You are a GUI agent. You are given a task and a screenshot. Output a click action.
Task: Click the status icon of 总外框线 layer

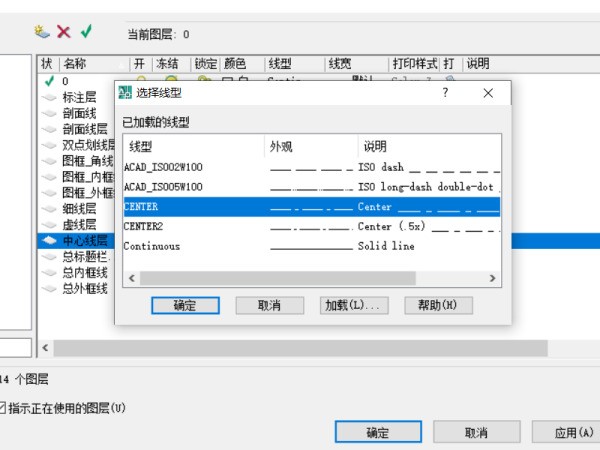point(49,289)
